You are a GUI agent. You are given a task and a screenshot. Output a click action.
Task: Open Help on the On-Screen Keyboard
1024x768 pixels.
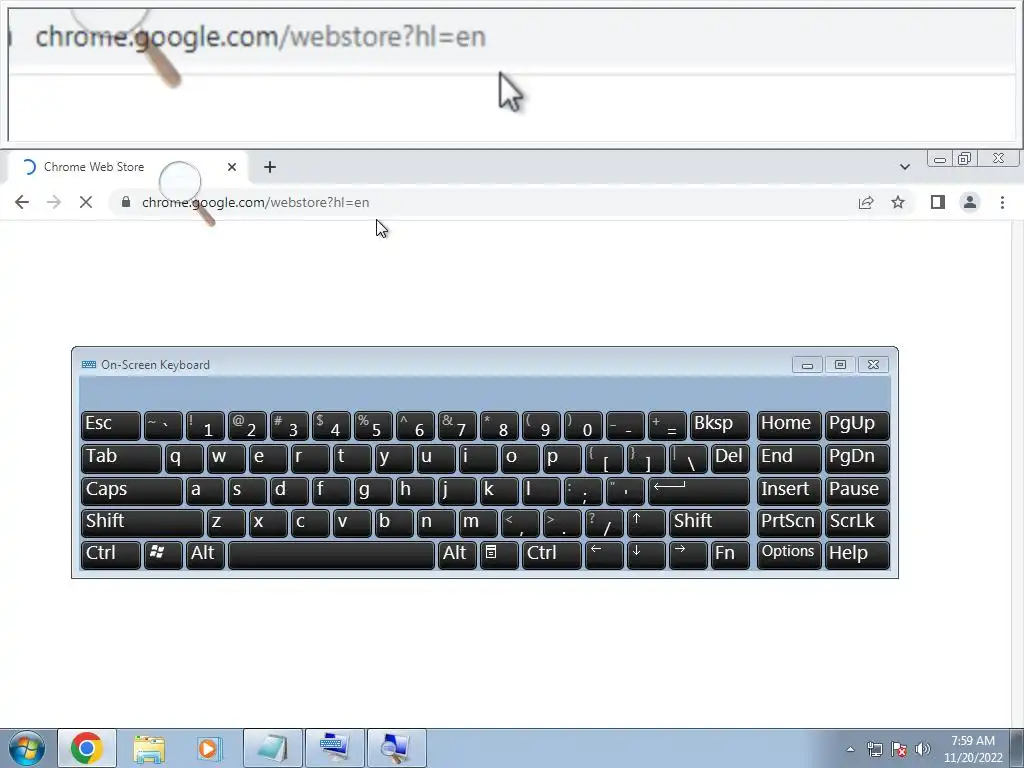point(857,555)
